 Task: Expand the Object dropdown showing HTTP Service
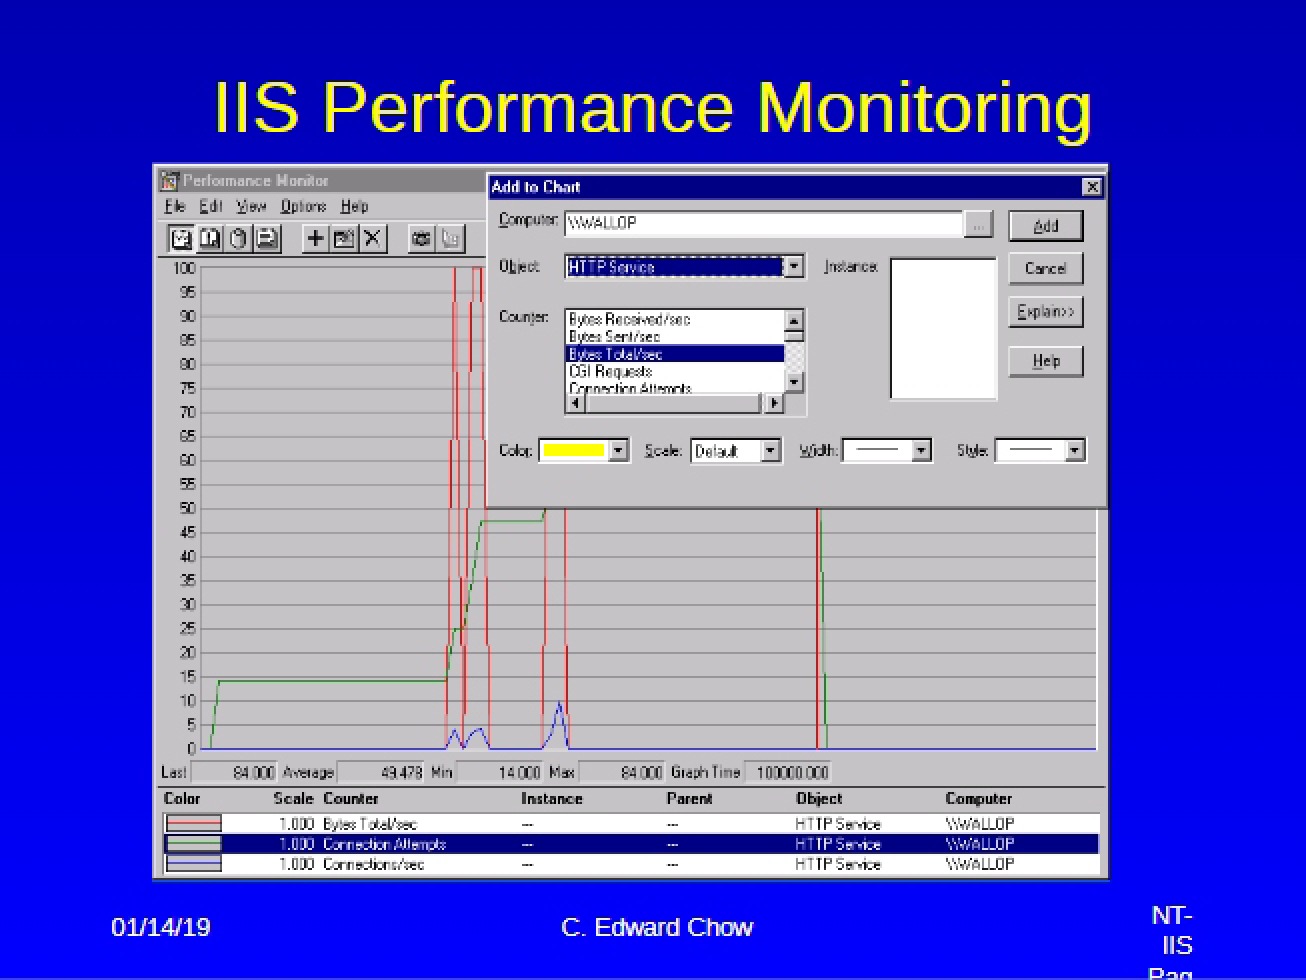click(794, 267)
